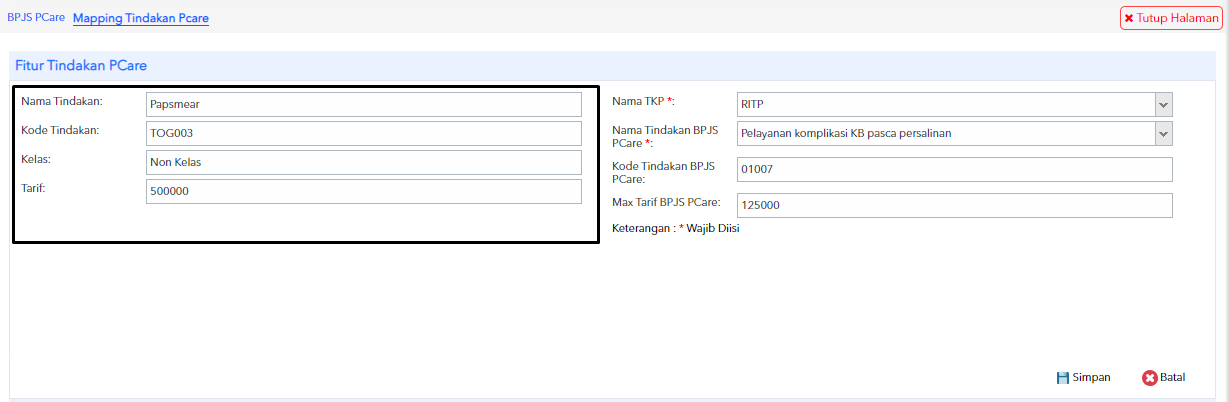Screen dimensions: 1229x402
Task: Expand the Nama Tindakan BPJS PCare dropdown arrow
Action: coord(1163,133)
